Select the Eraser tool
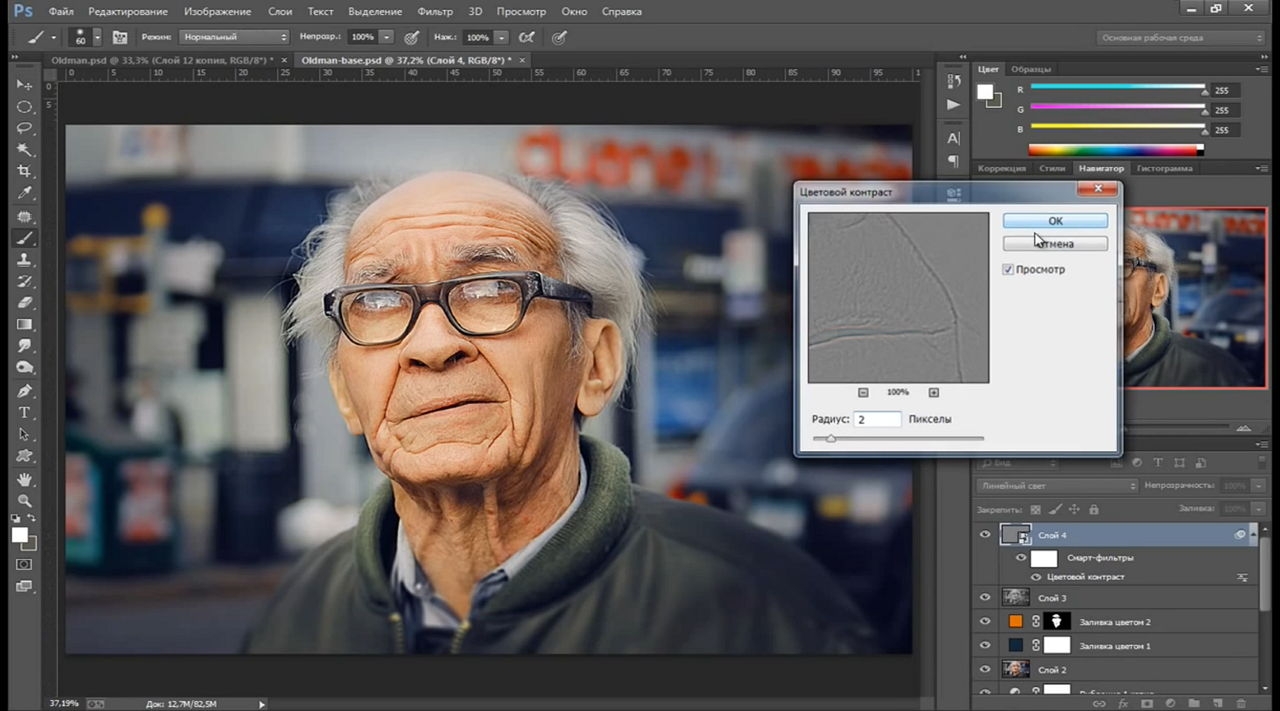The image size is (1280, 711). click(25, 303)
